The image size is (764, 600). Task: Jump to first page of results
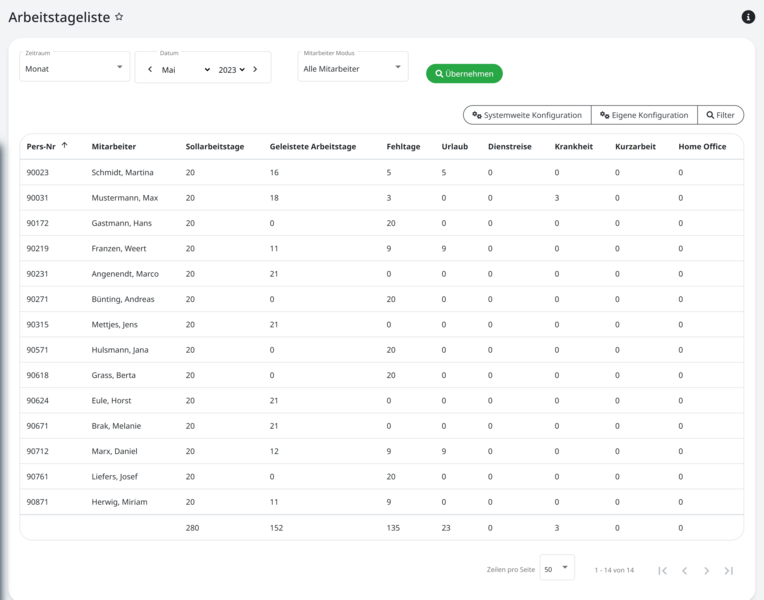pos(662,570)
